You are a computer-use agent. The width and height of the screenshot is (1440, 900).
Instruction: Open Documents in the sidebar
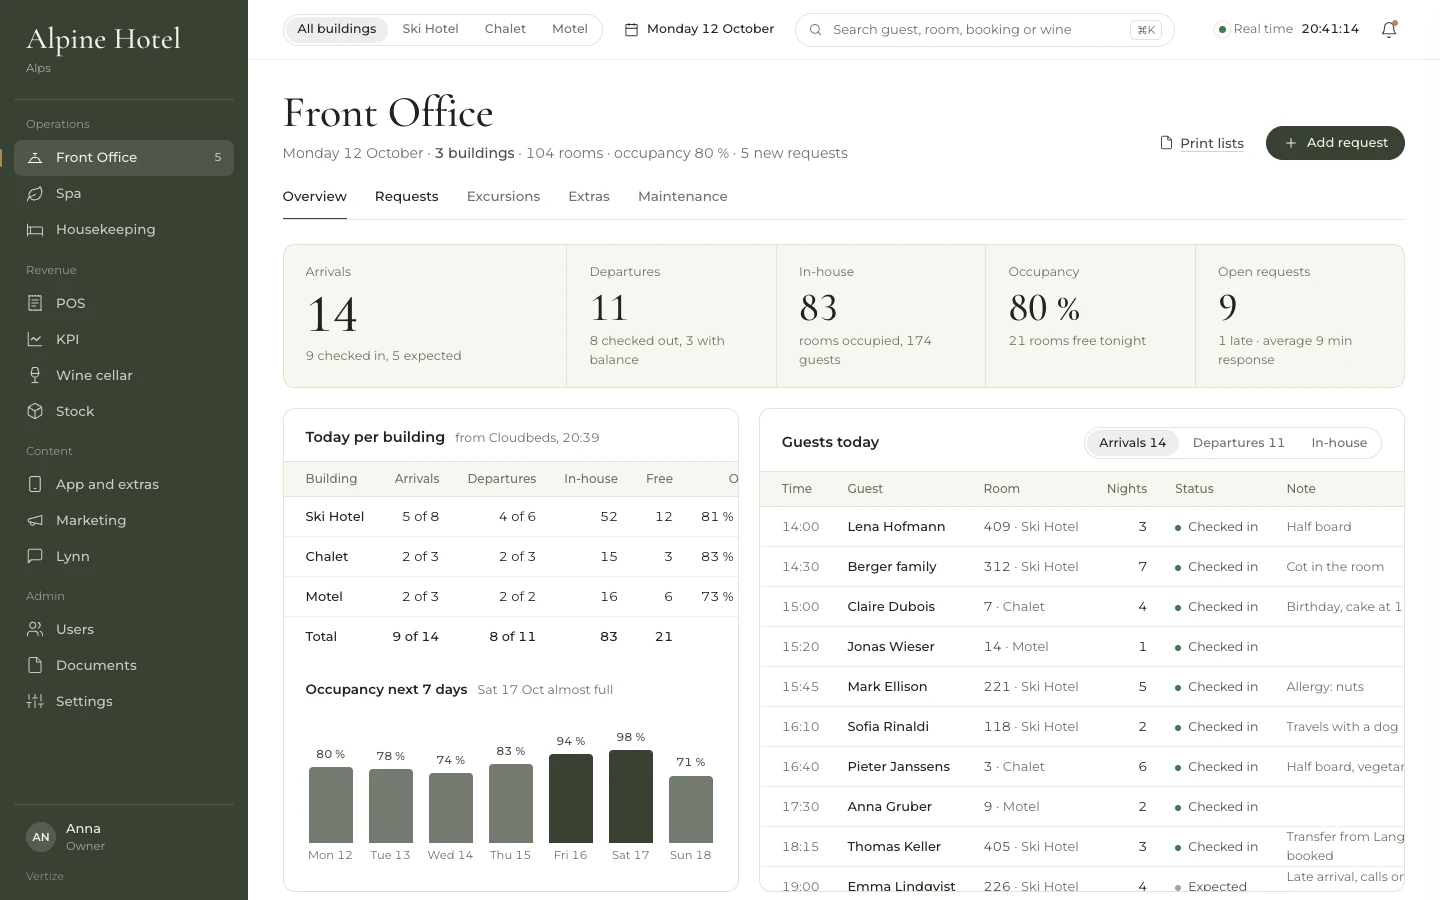click(x=124, y=666)
